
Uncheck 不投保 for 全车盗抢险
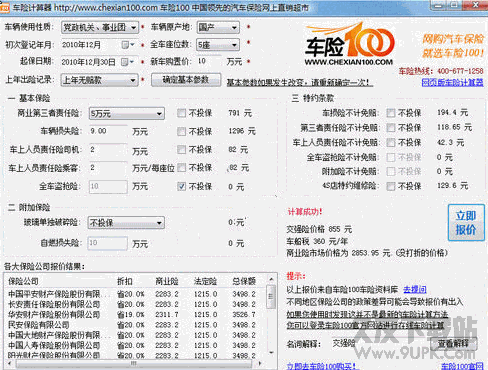click(182, 186)
